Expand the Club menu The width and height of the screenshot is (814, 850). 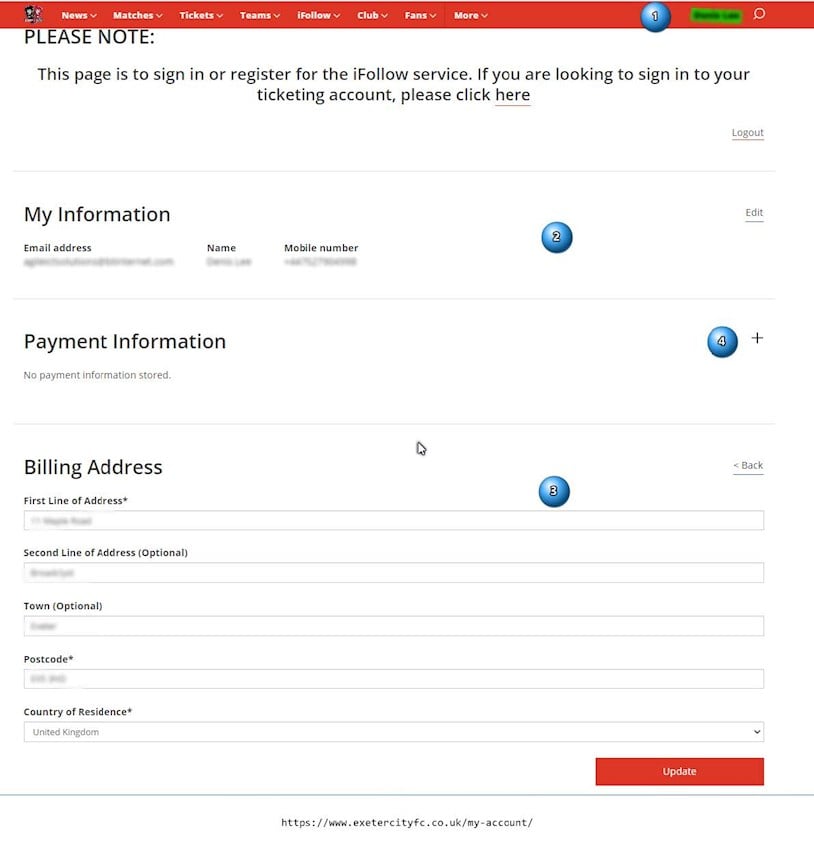coord(372,15)
